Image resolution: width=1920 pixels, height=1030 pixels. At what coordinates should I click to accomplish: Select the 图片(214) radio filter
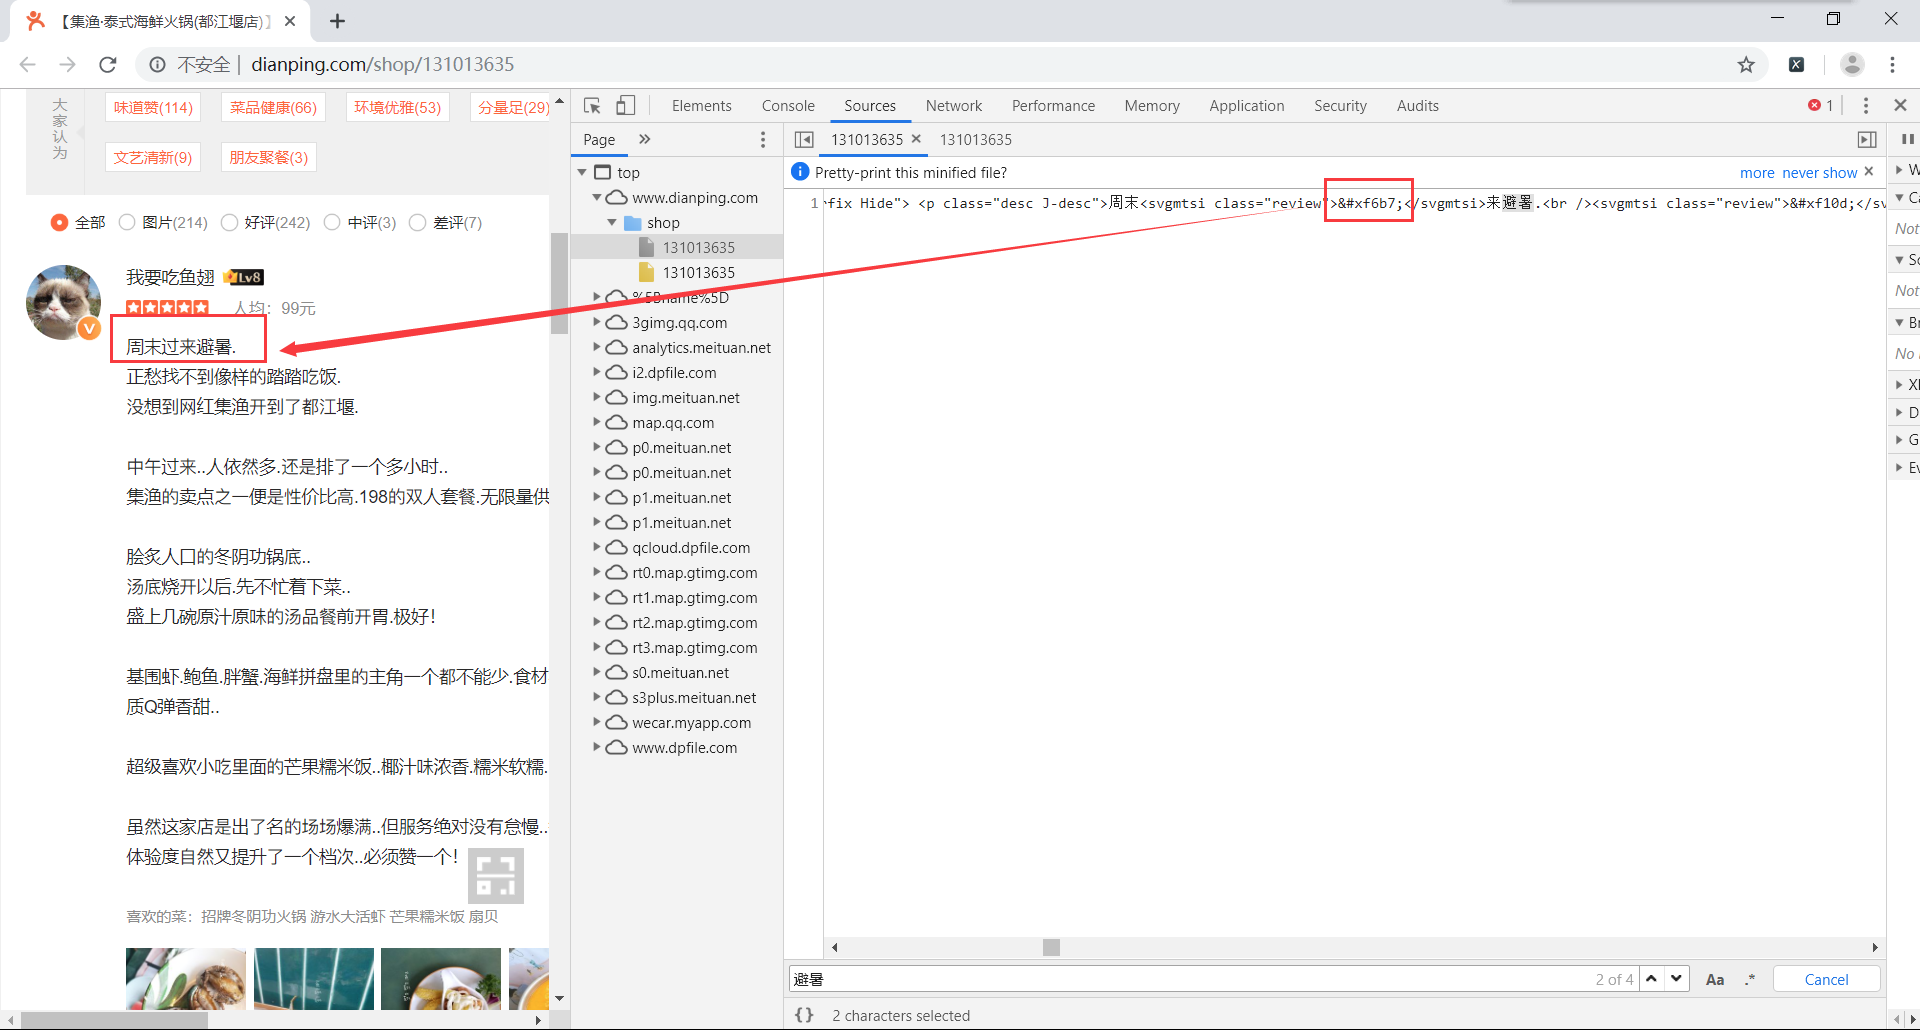[127, 222]
